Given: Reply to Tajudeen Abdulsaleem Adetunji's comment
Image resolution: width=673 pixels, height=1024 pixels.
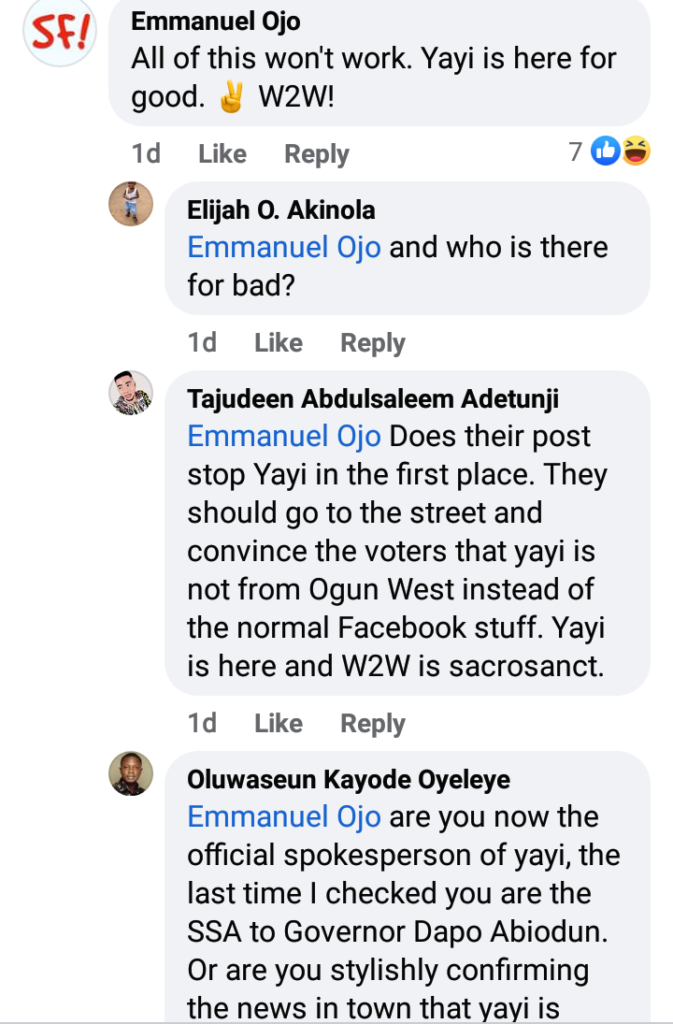Looking at the screenshot, I should (x=372, y=723).
